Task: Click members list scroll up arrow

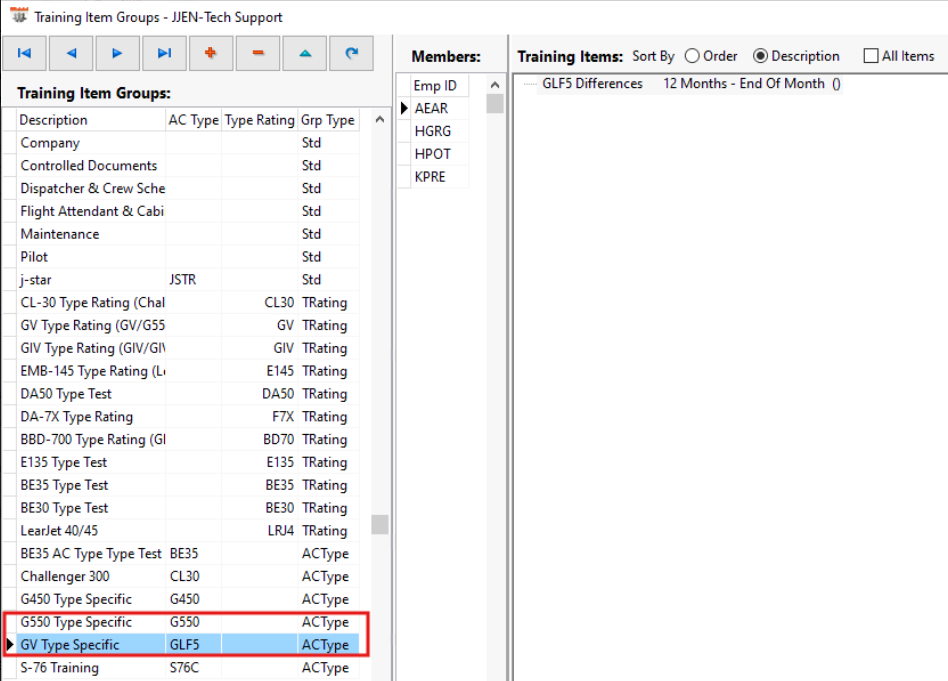Action: [x=495, y=85]
